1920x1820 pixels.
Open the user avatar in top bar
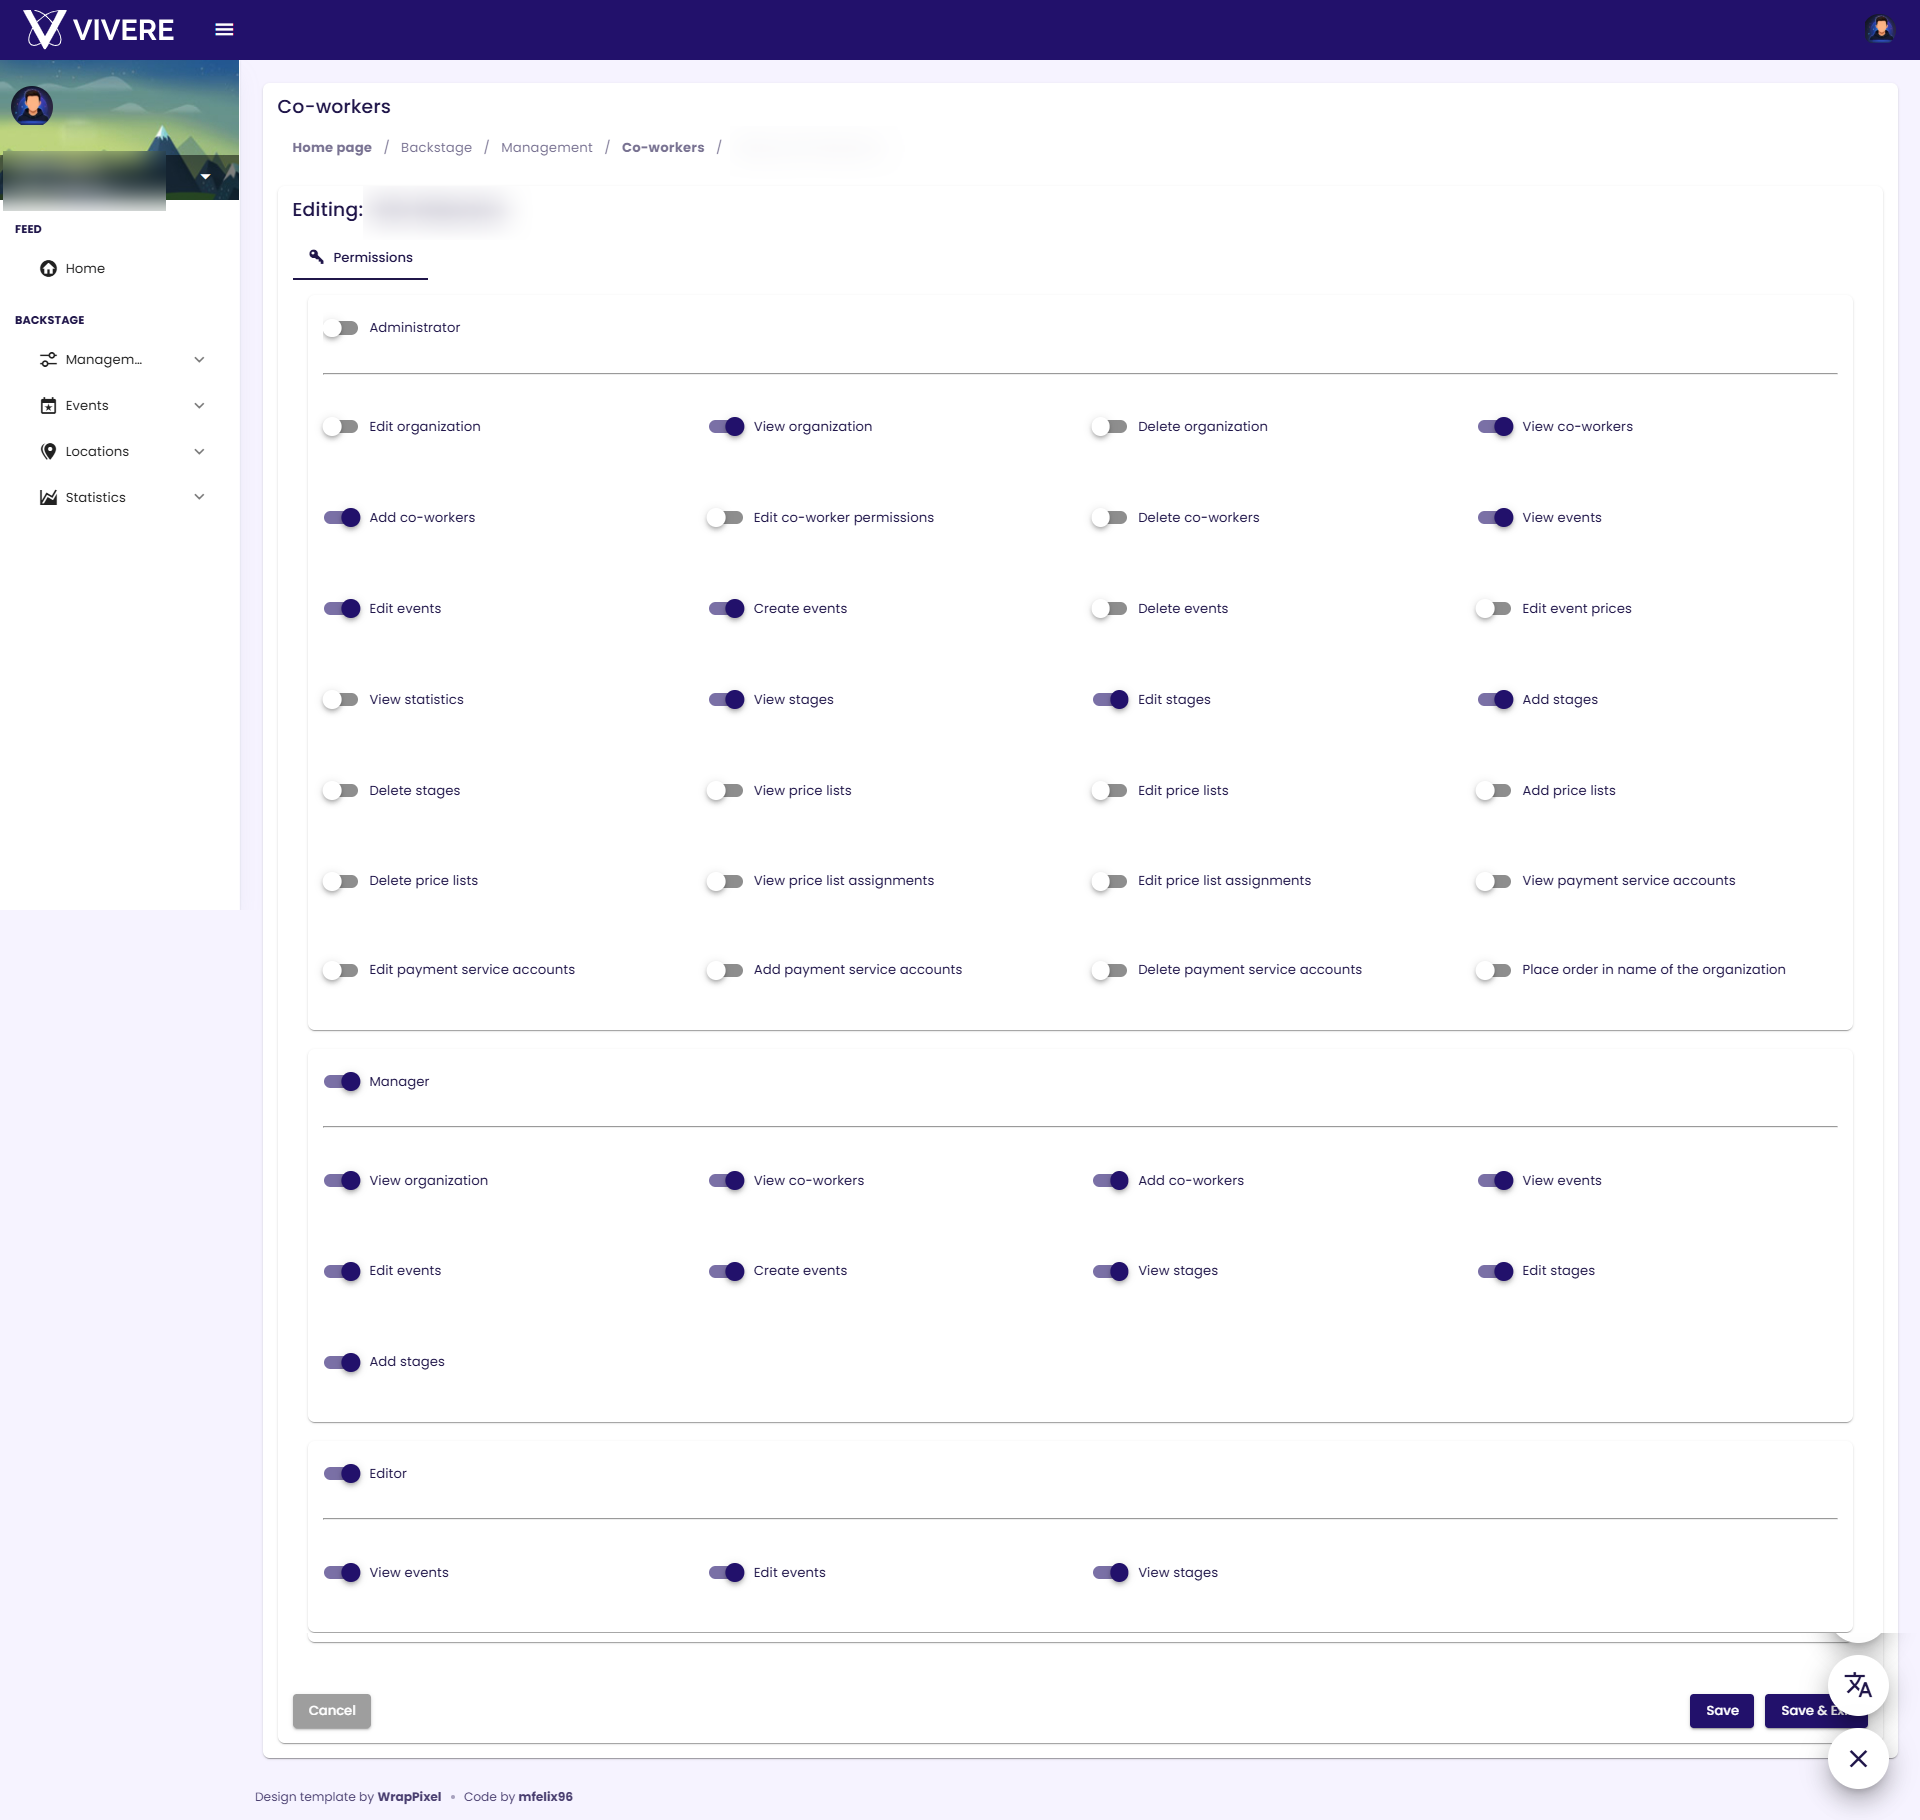[x=1880, y=29]
